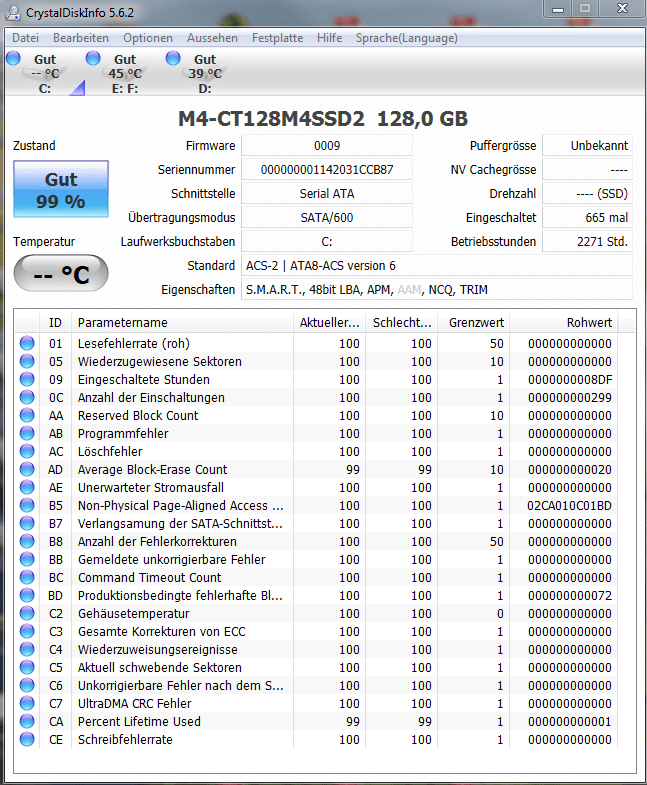The width and height of the screenshot is (647, 785).
Task: Open the Datei menu
Action: pos(26,38)
